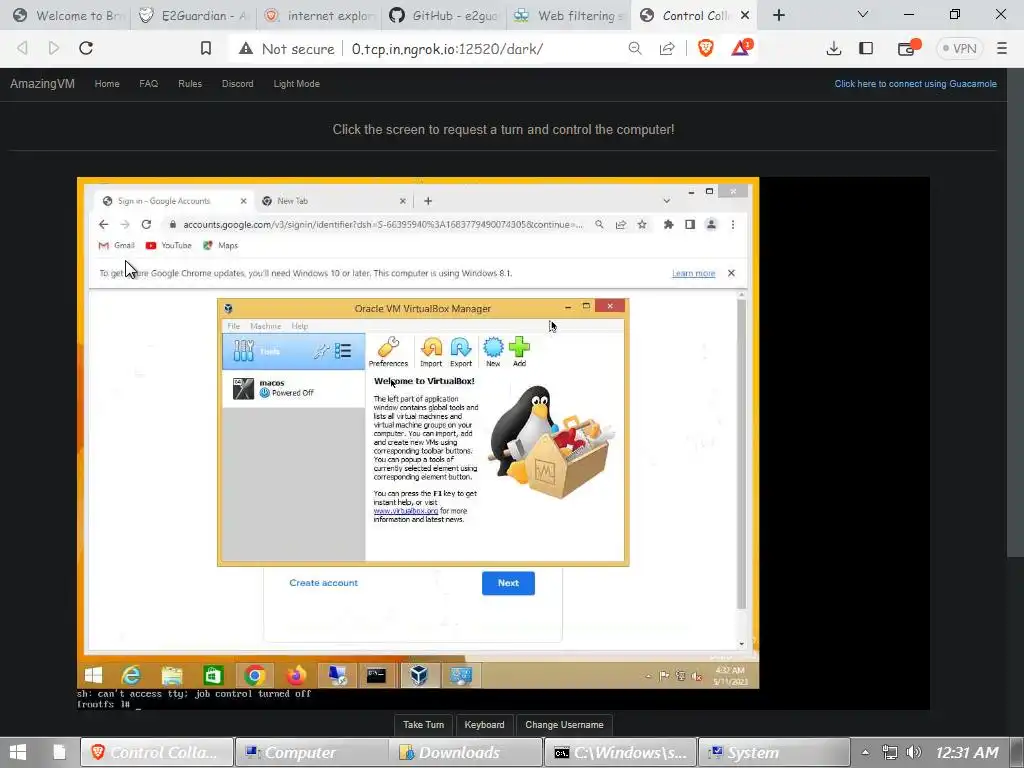Open Brave main hamburger menu

1002,48
